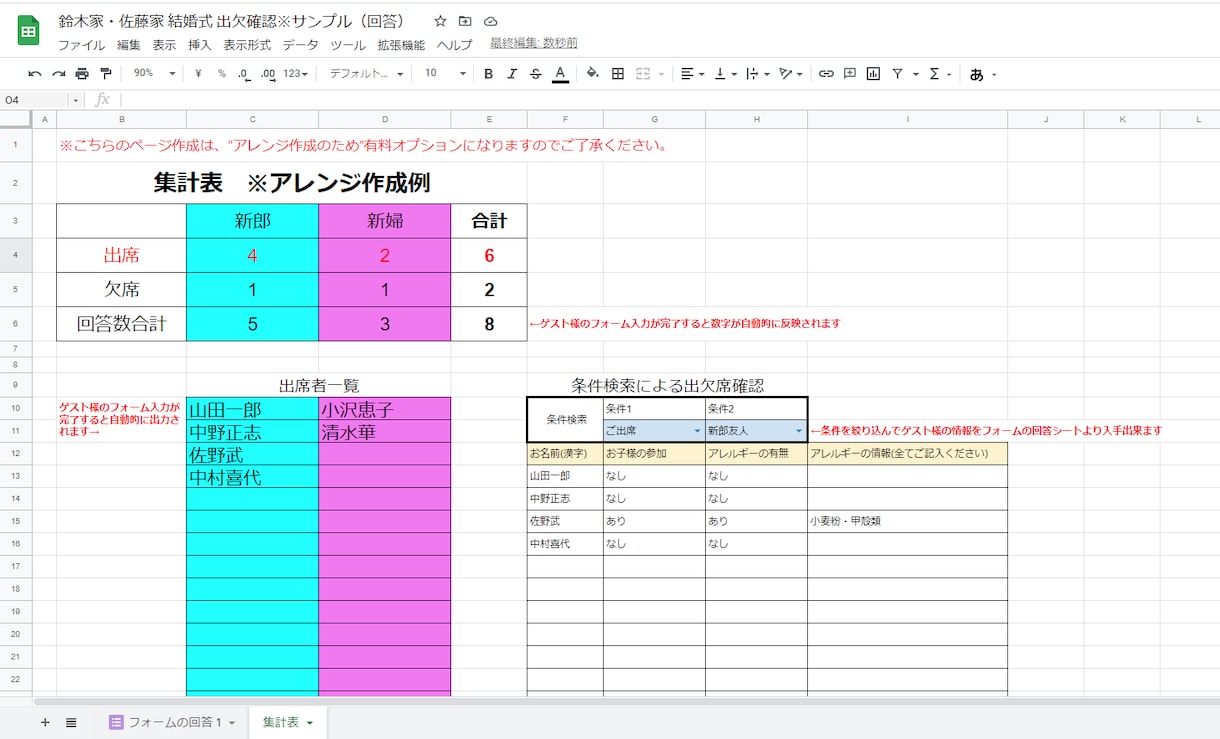
Task: Click the formula bar input
Action: 670,100
